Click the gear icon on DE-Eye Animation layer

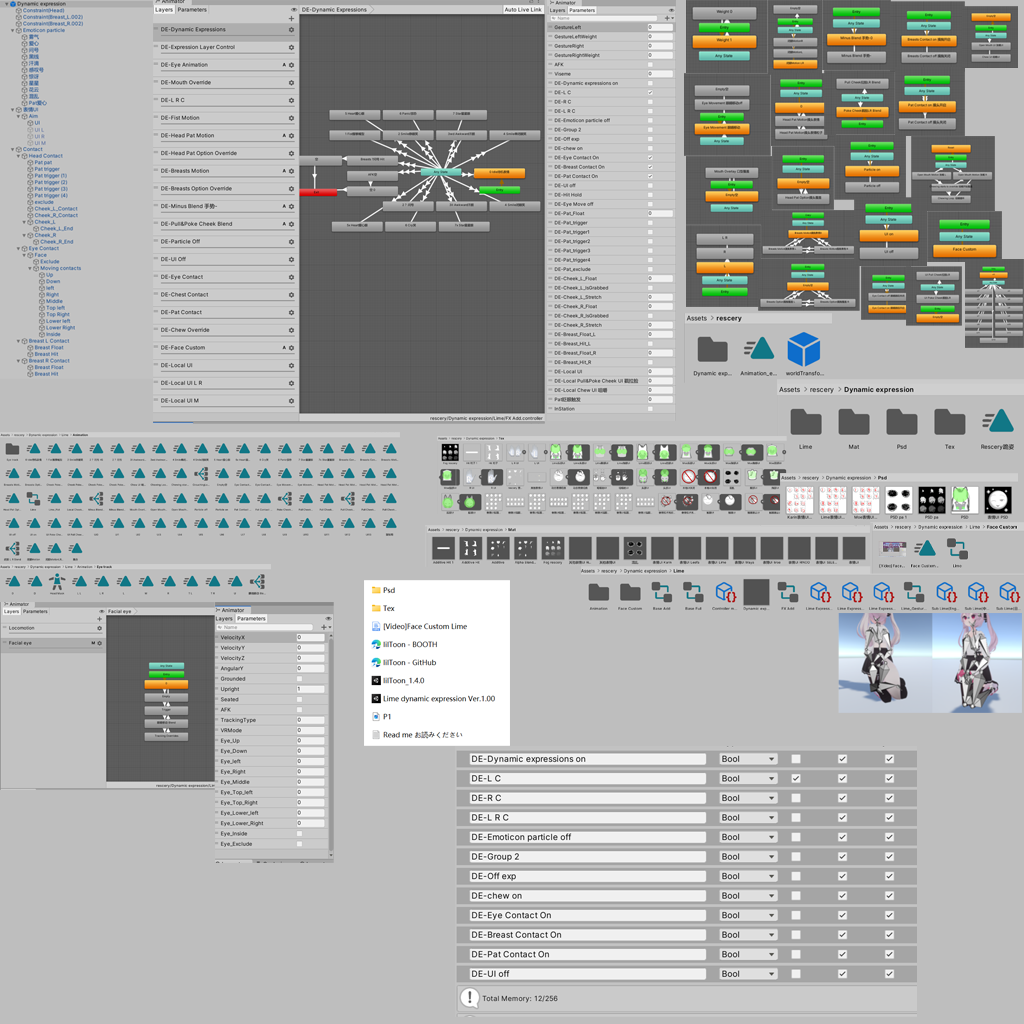(x=292, y=65)
